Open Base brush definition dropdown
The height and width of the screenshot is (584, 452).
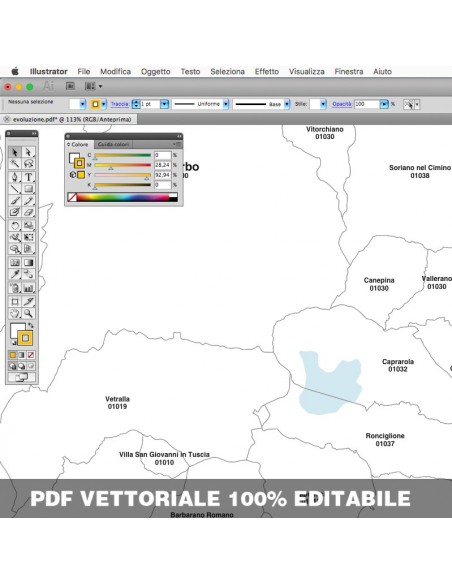tap(287, 104)
